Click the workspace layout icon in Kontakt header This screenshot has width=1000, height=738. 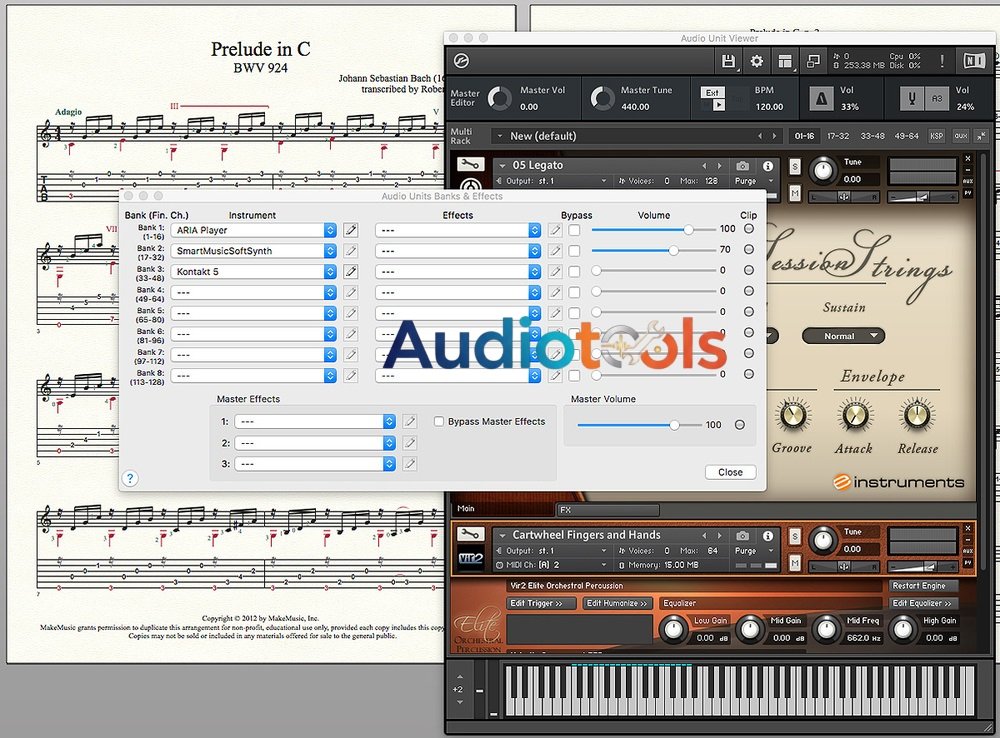coord(784,61)
